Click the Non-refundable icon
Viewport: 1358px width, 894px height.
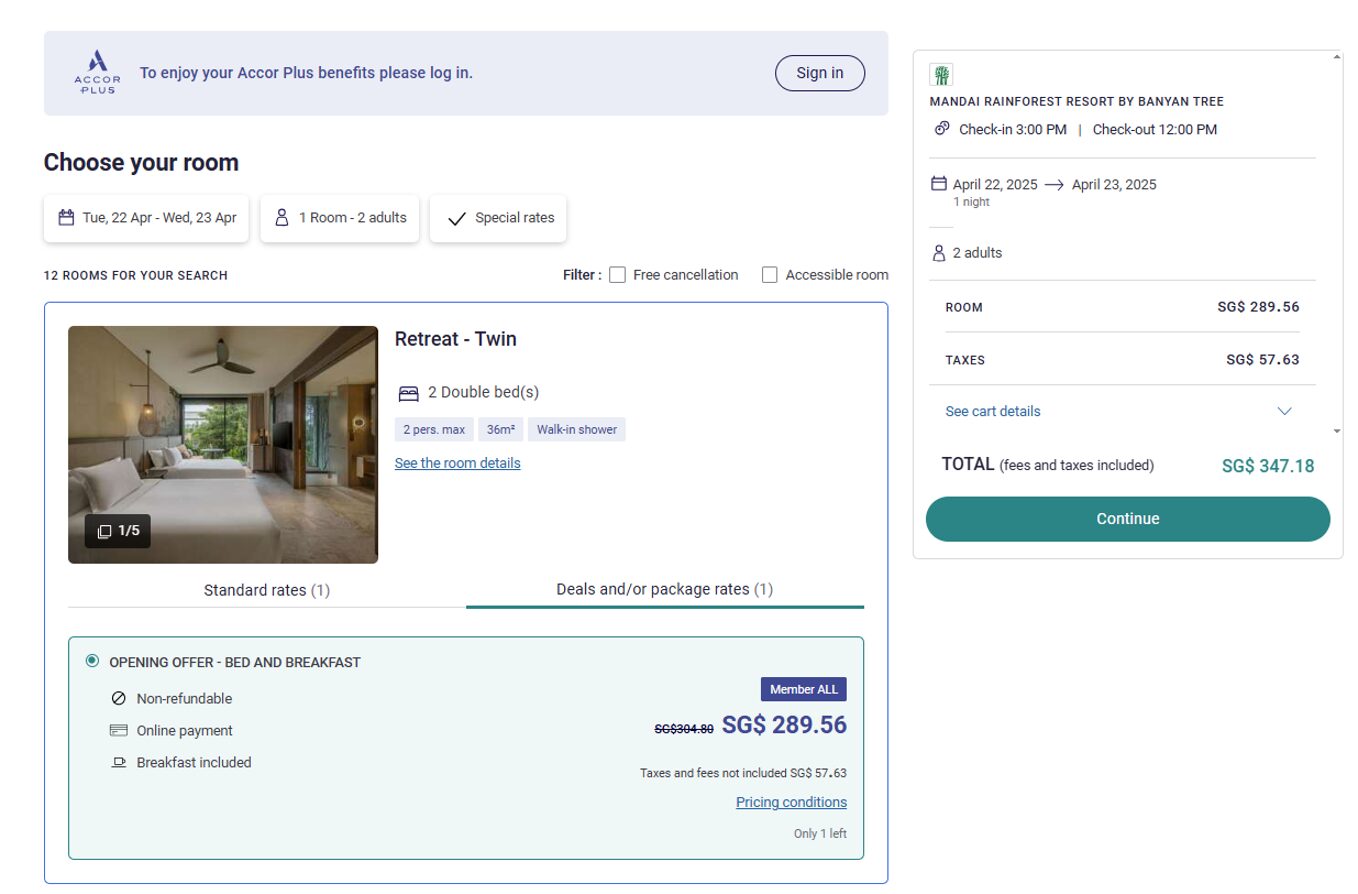(x=119, y=699)
